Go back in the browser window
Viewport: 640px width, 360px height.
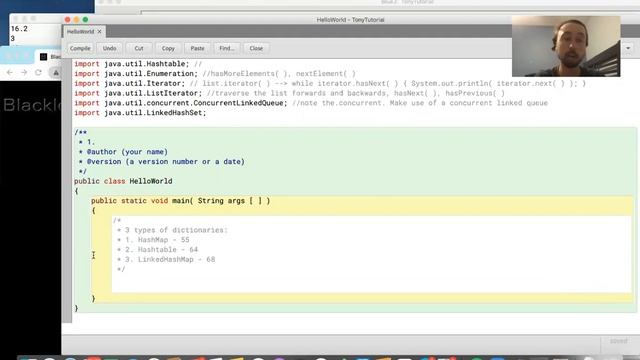coord(10,72)
